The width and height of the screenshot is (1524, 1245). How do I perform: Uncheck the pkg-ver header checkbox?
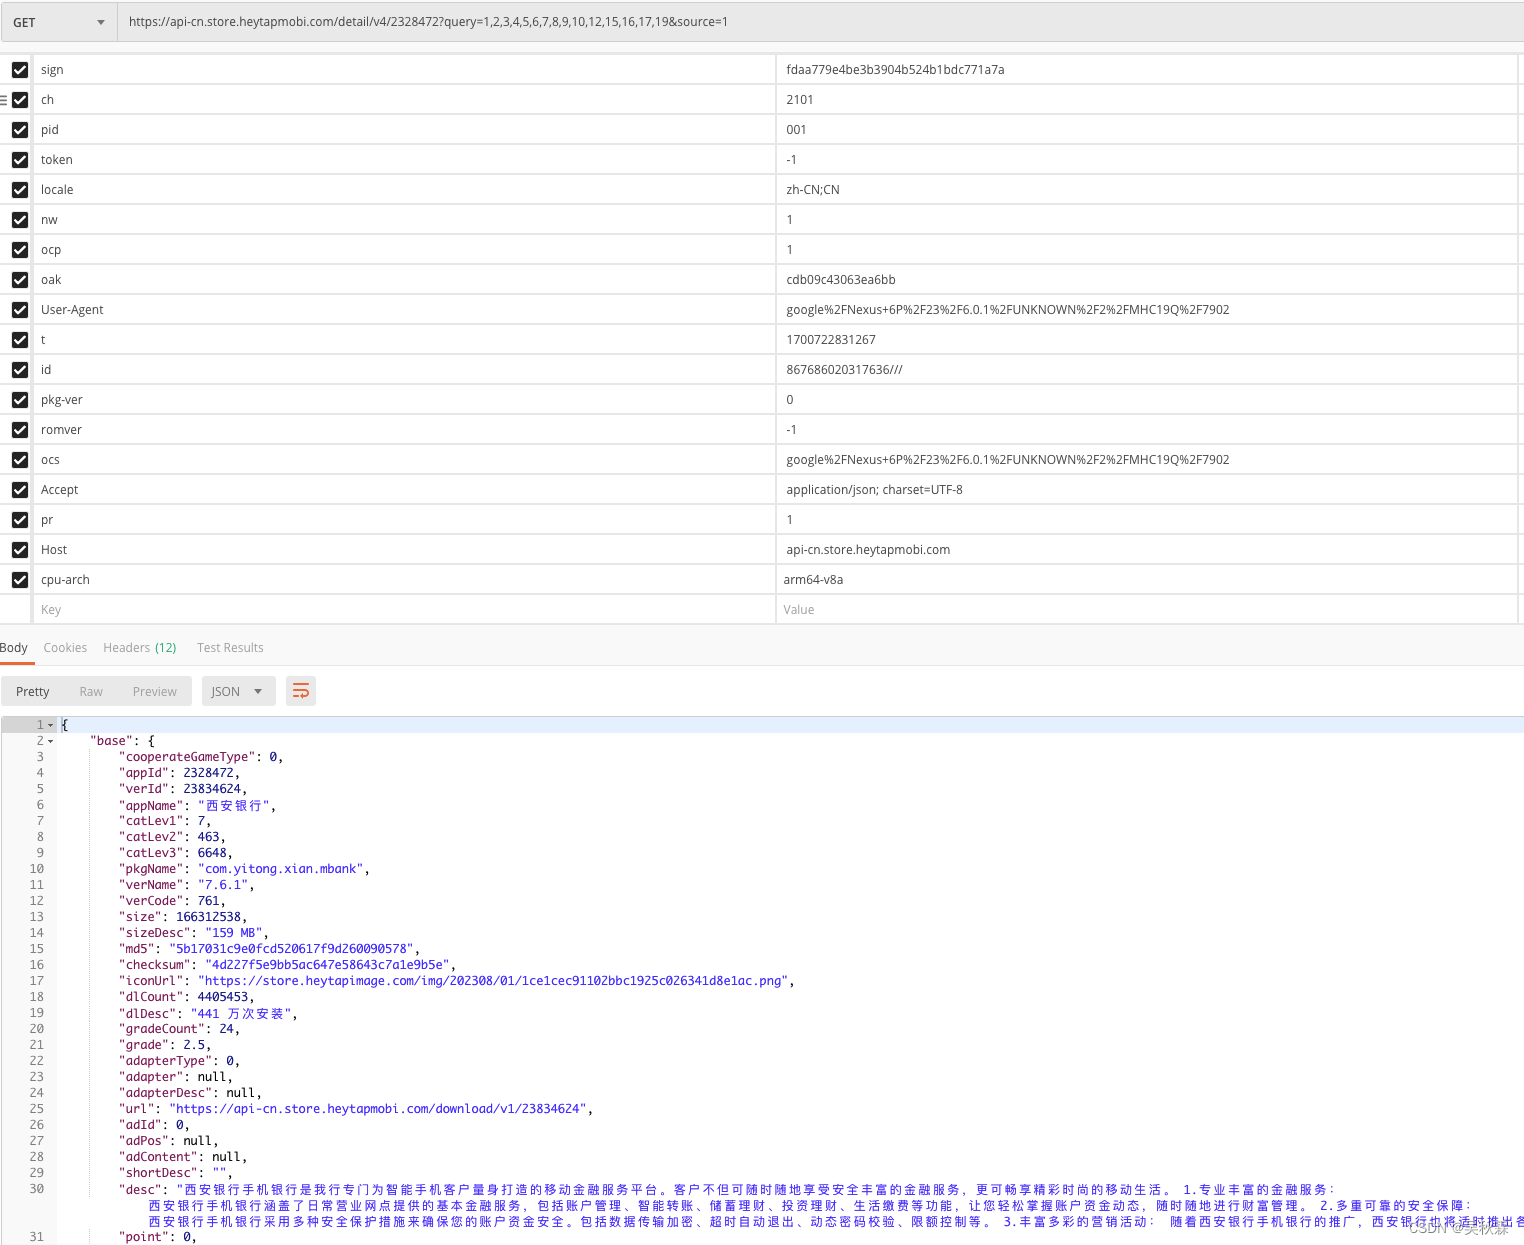click(20, 400)
